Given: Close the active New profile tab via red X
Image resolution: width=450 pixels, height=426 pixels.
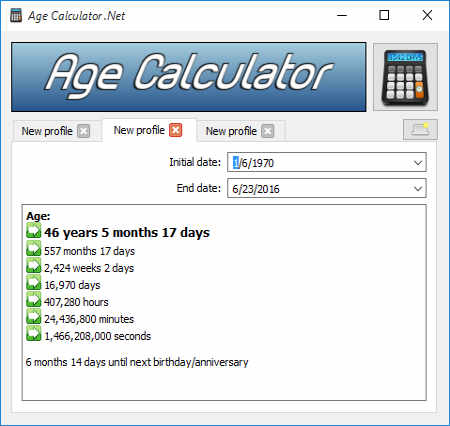Looking at the screenshot, I should (176, 130).
